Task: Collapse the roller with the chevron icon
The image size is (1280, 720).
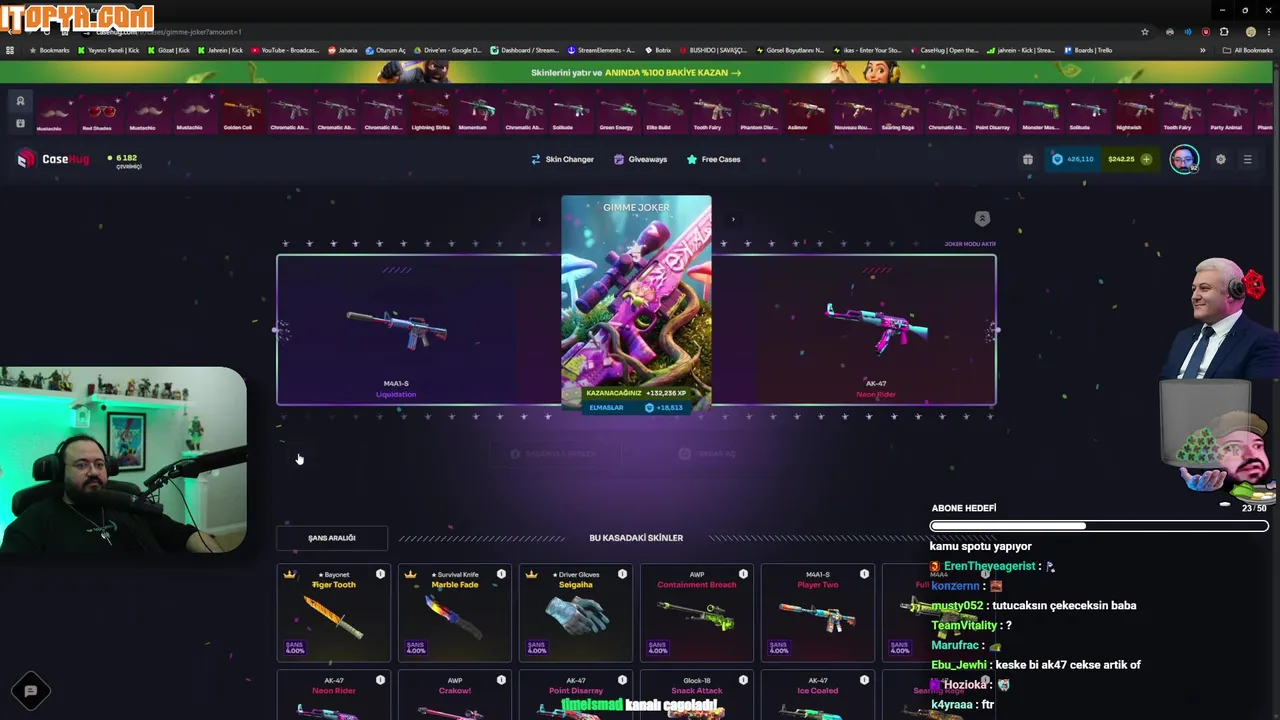Action: (982, 219)
